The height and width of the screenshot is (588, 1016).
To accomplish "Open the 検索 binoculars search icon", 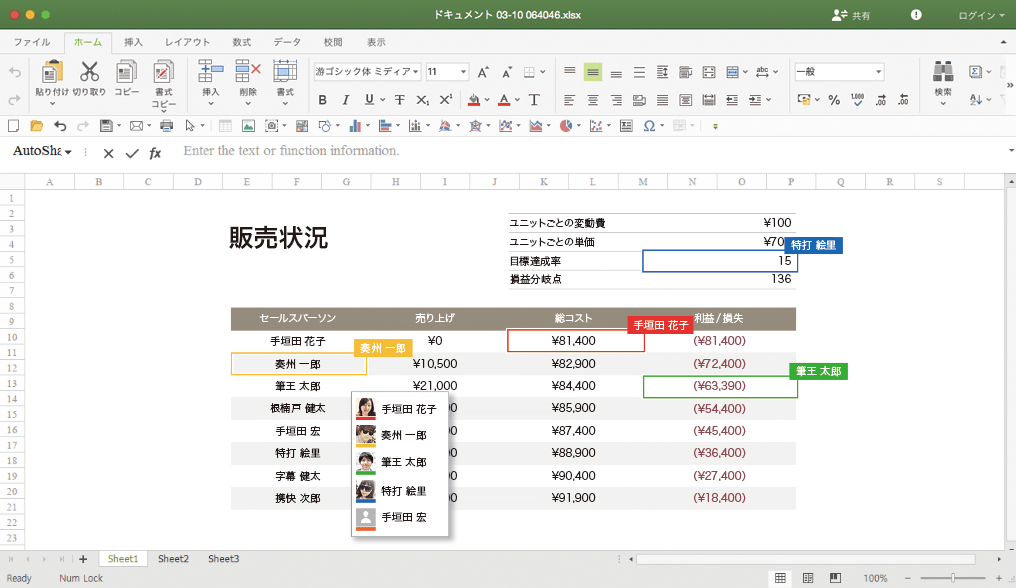I will (943, 71).
